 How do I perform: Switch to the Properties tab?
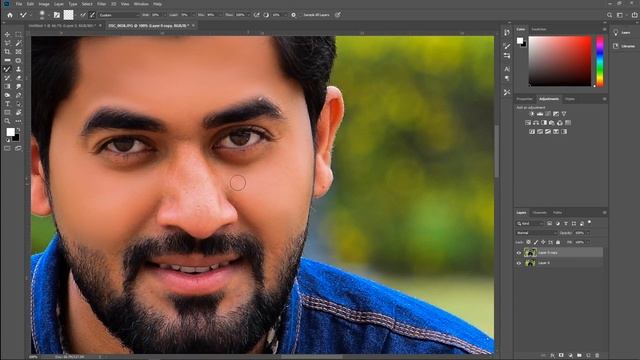[524, 99]
